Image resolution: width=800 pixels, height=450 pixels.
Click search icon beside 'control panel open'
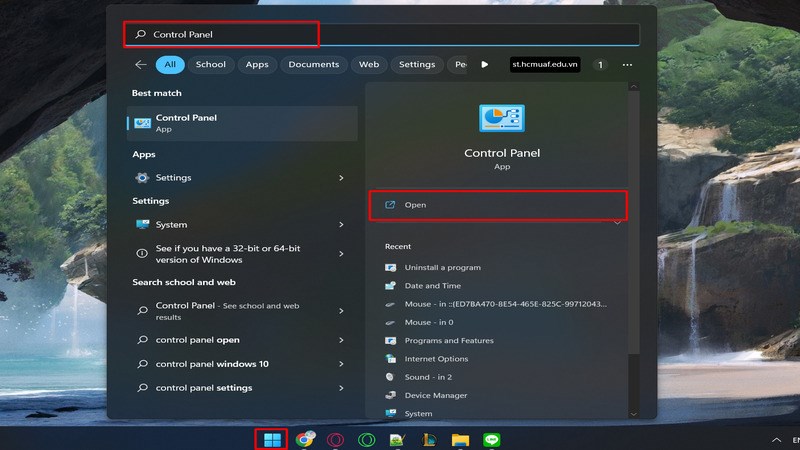[142, 339]
